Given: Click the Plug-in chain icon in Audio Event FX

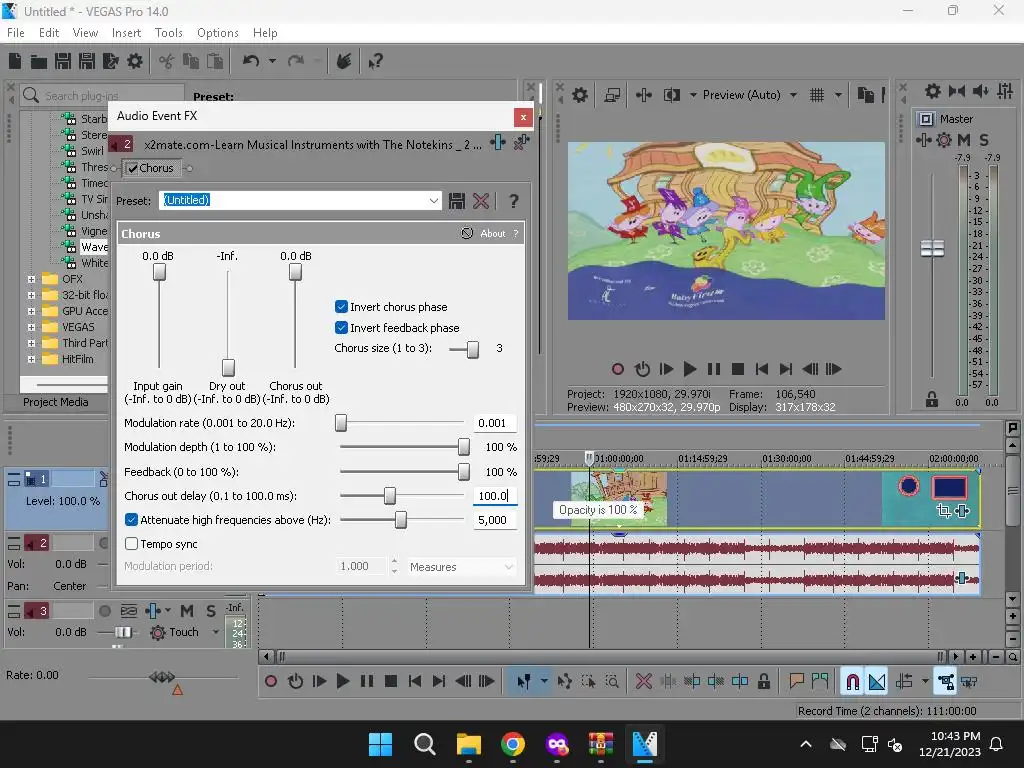Looking at the screenshot, I should 498,142.
